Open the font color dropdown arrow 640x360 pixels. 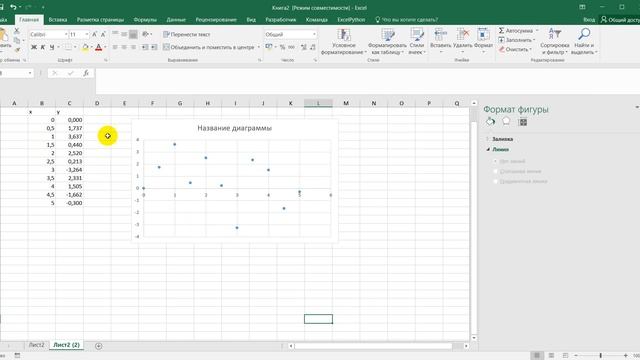coord(105,47)
